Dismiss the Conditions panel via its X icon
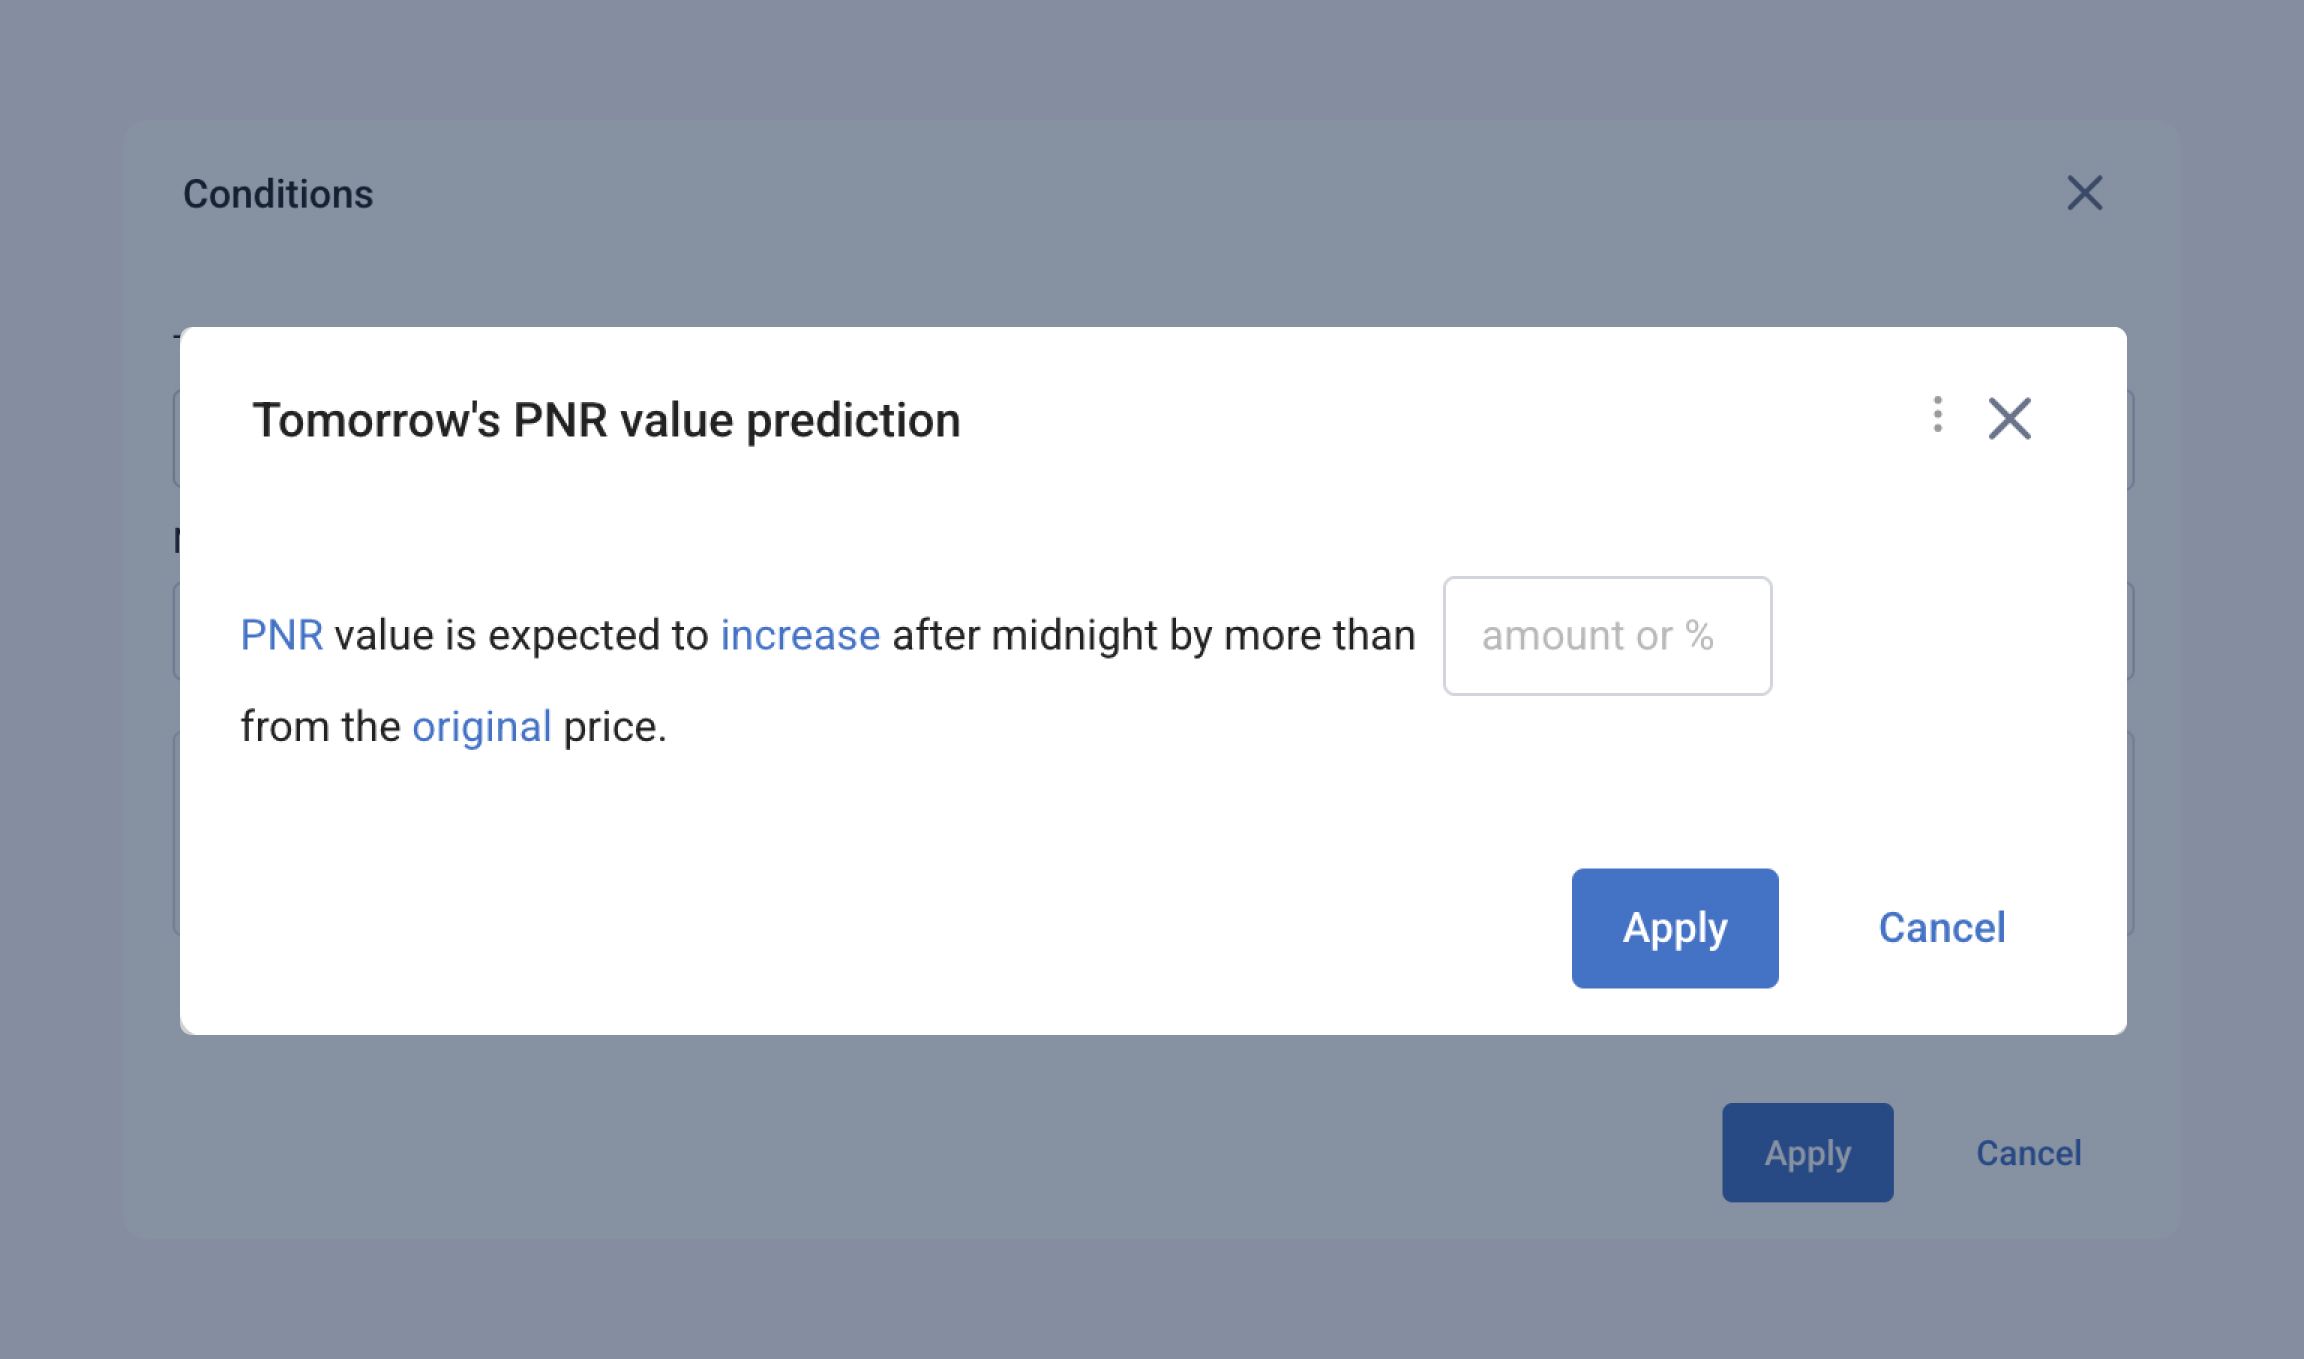Screen dimensions: 2304x1359 click(x=2084, y=193)
